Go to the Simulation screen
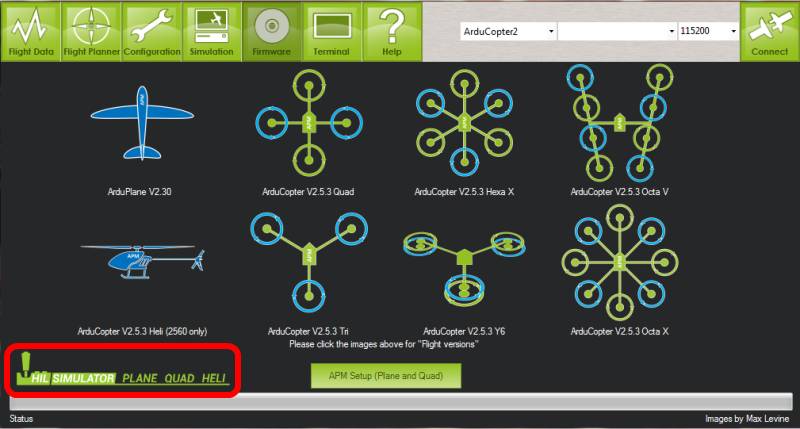This screenshot has width=800, height=429. click(x=211, y=30)
